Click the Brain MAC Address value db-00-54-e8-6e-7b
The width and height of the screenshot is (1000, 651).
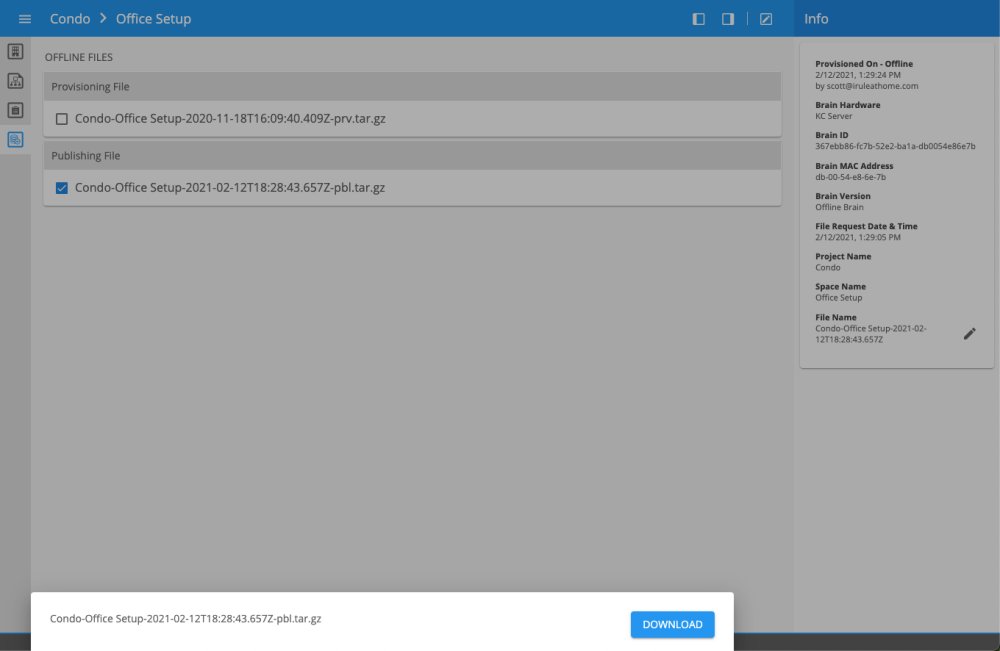[x=850, y=177]
